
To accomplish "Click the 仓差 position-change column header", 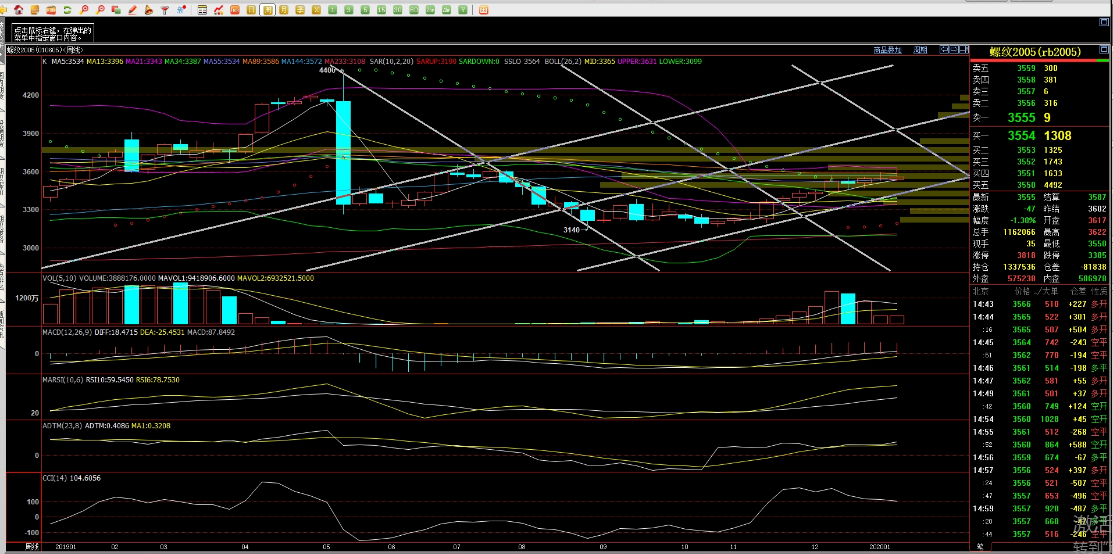I will pyautogui.click(x=1077, y=291).
